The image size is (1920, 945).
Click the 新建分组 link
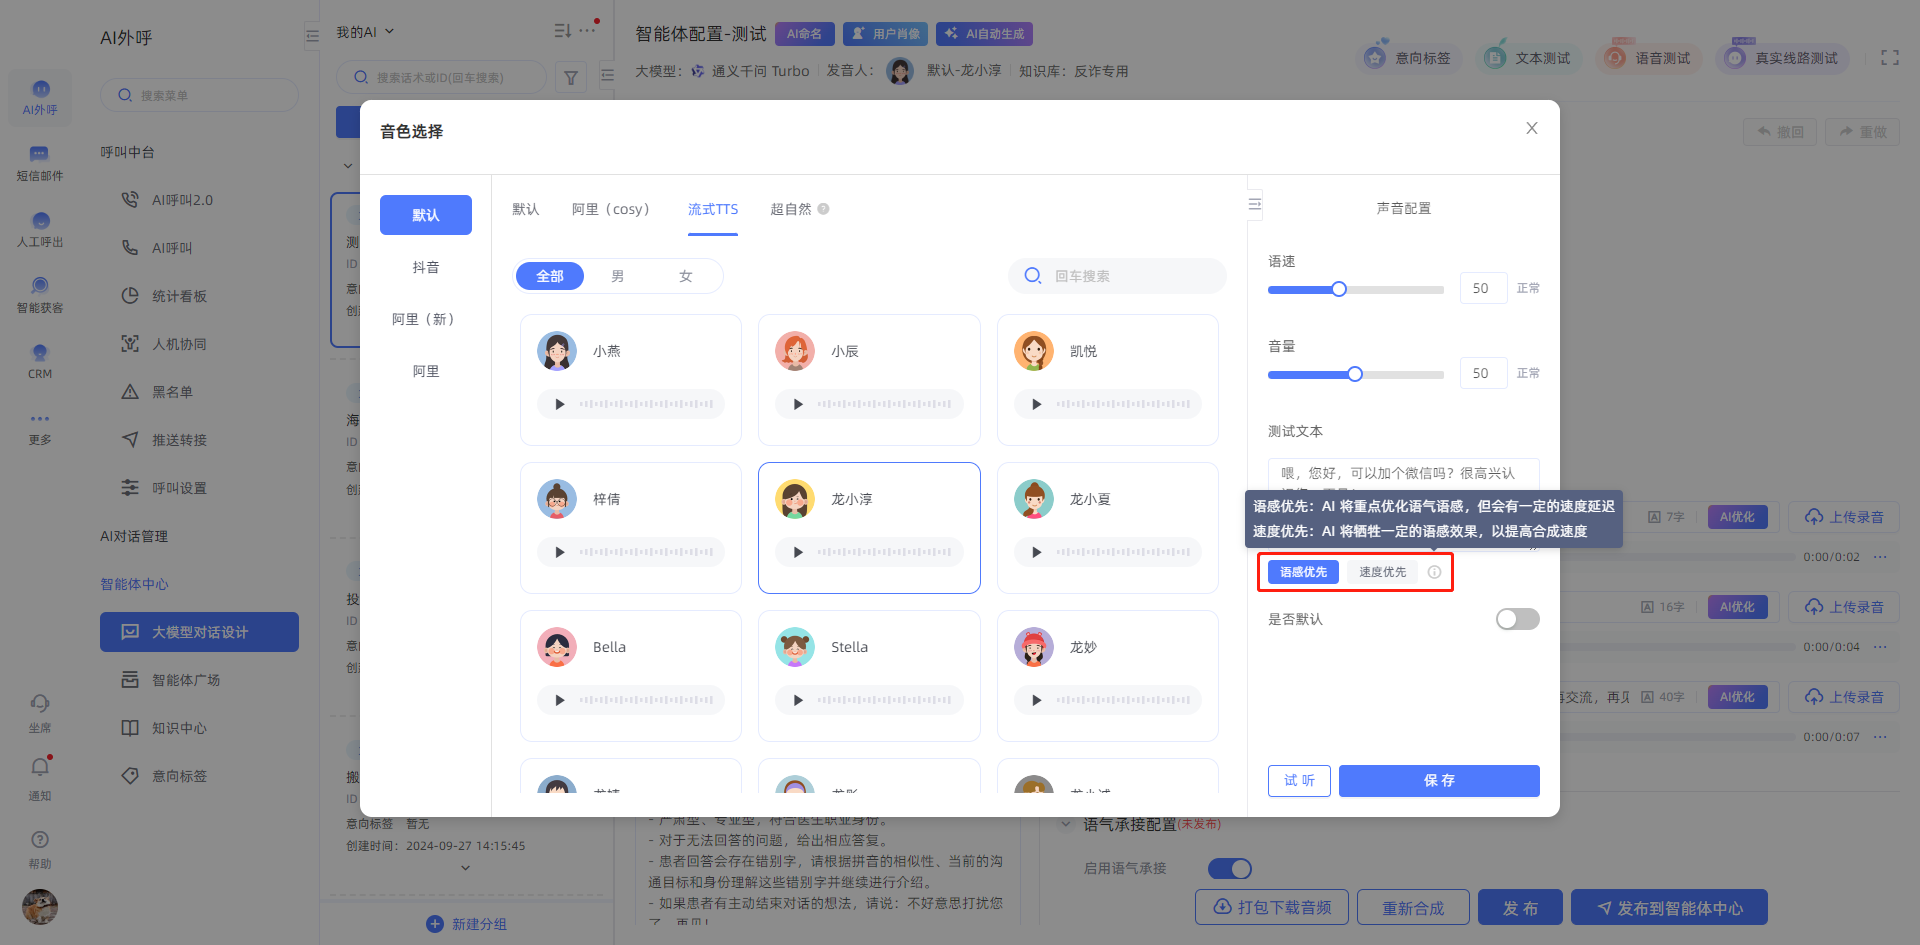pyautogui.click(x=467, y=924)
